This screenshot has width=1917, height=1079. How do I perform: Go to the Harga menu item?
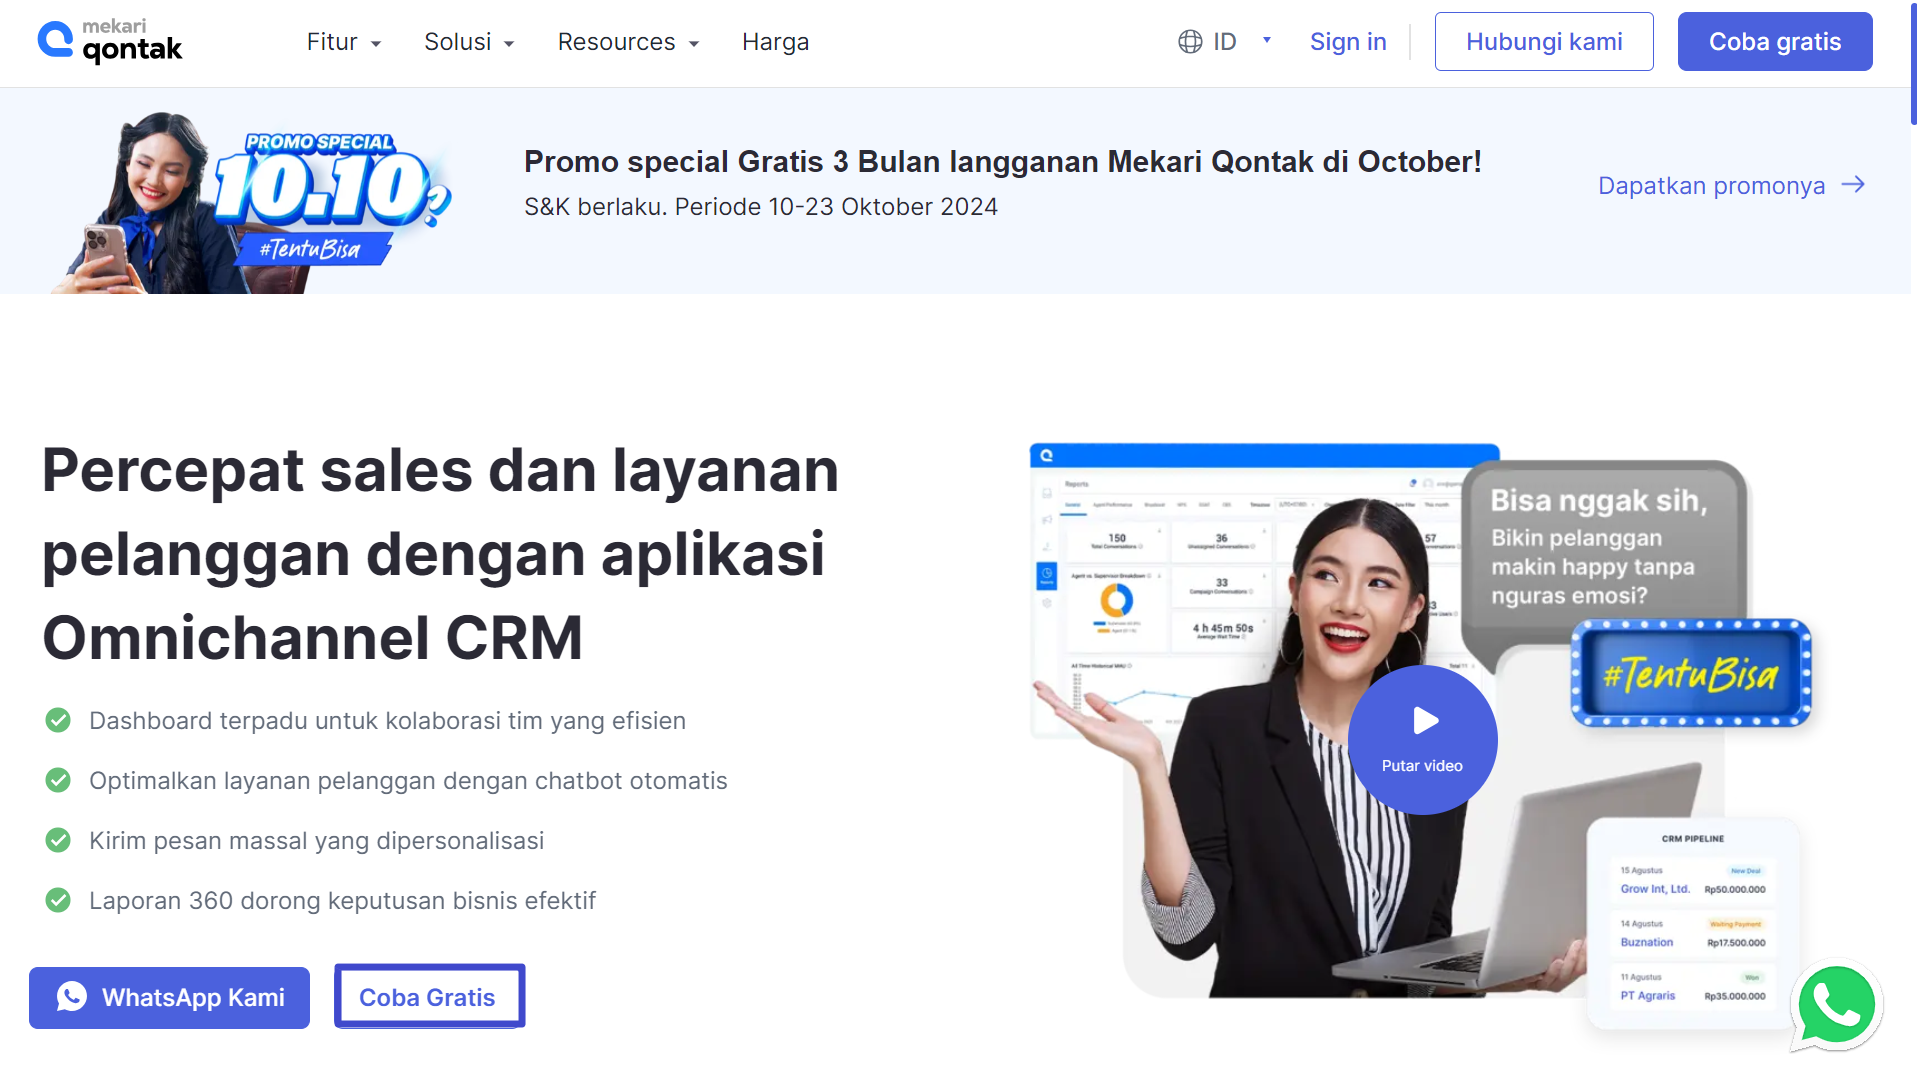(775, 42)
